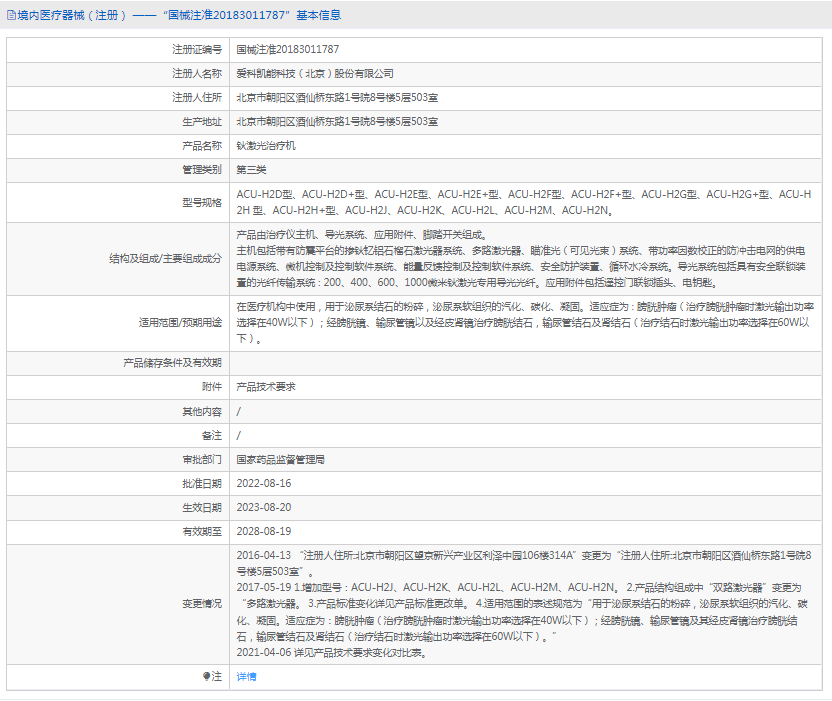
Task: Click the 有效期至 label
Action: 202,531
